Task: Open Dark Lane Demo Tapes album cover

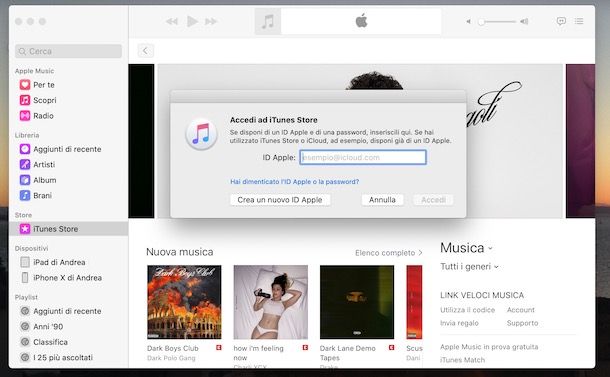Action: coord(357,302)
